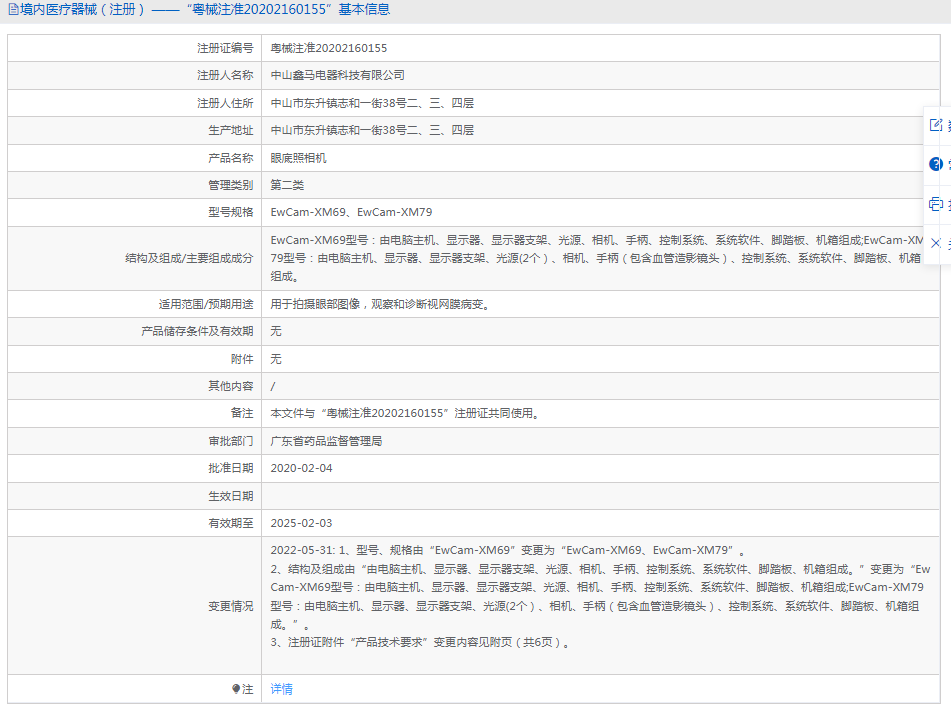Click the 注册证编号 row label

coord(225,48)
